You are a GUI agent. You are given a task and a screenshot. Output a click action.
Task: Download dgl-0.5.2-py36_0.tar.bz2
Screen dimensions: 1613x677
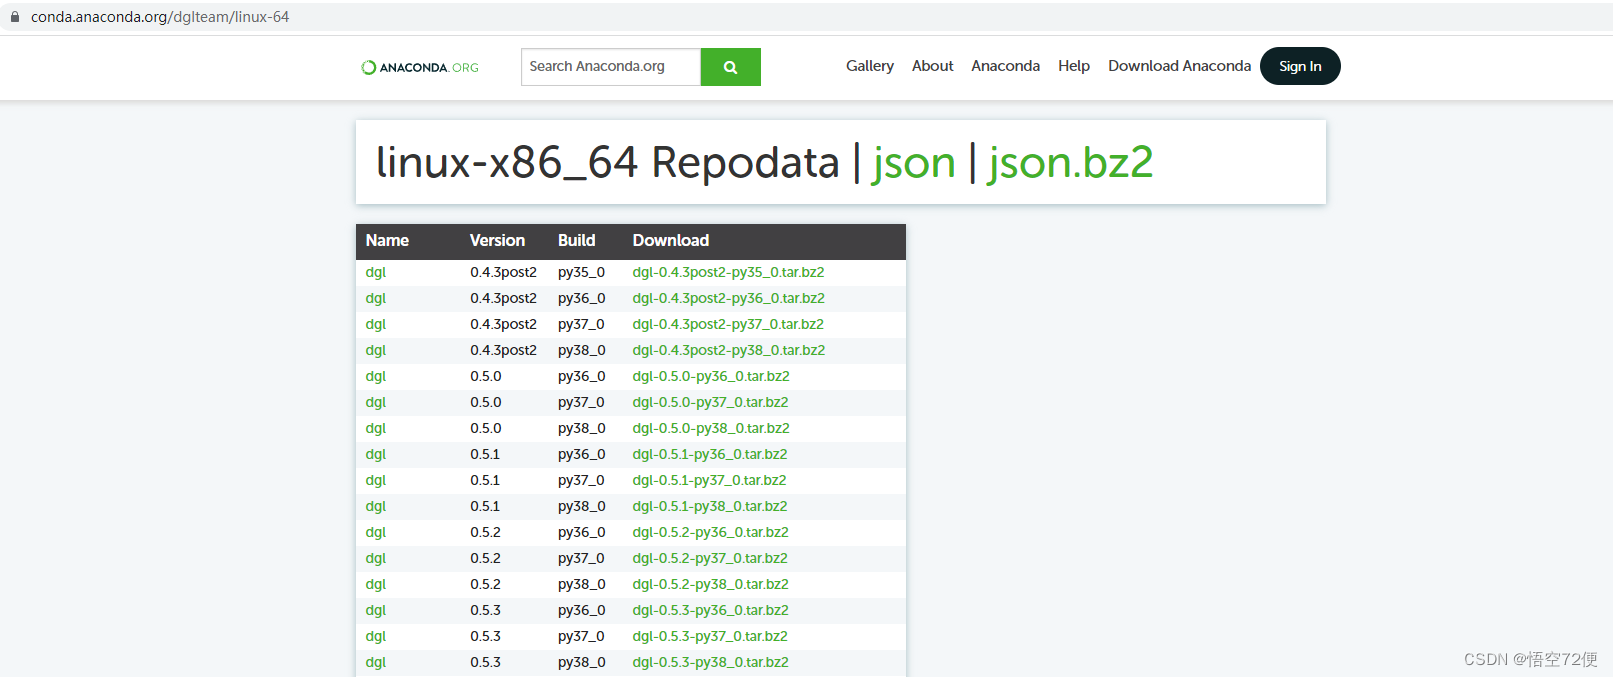pyautogui.click(x=710, y=532)
